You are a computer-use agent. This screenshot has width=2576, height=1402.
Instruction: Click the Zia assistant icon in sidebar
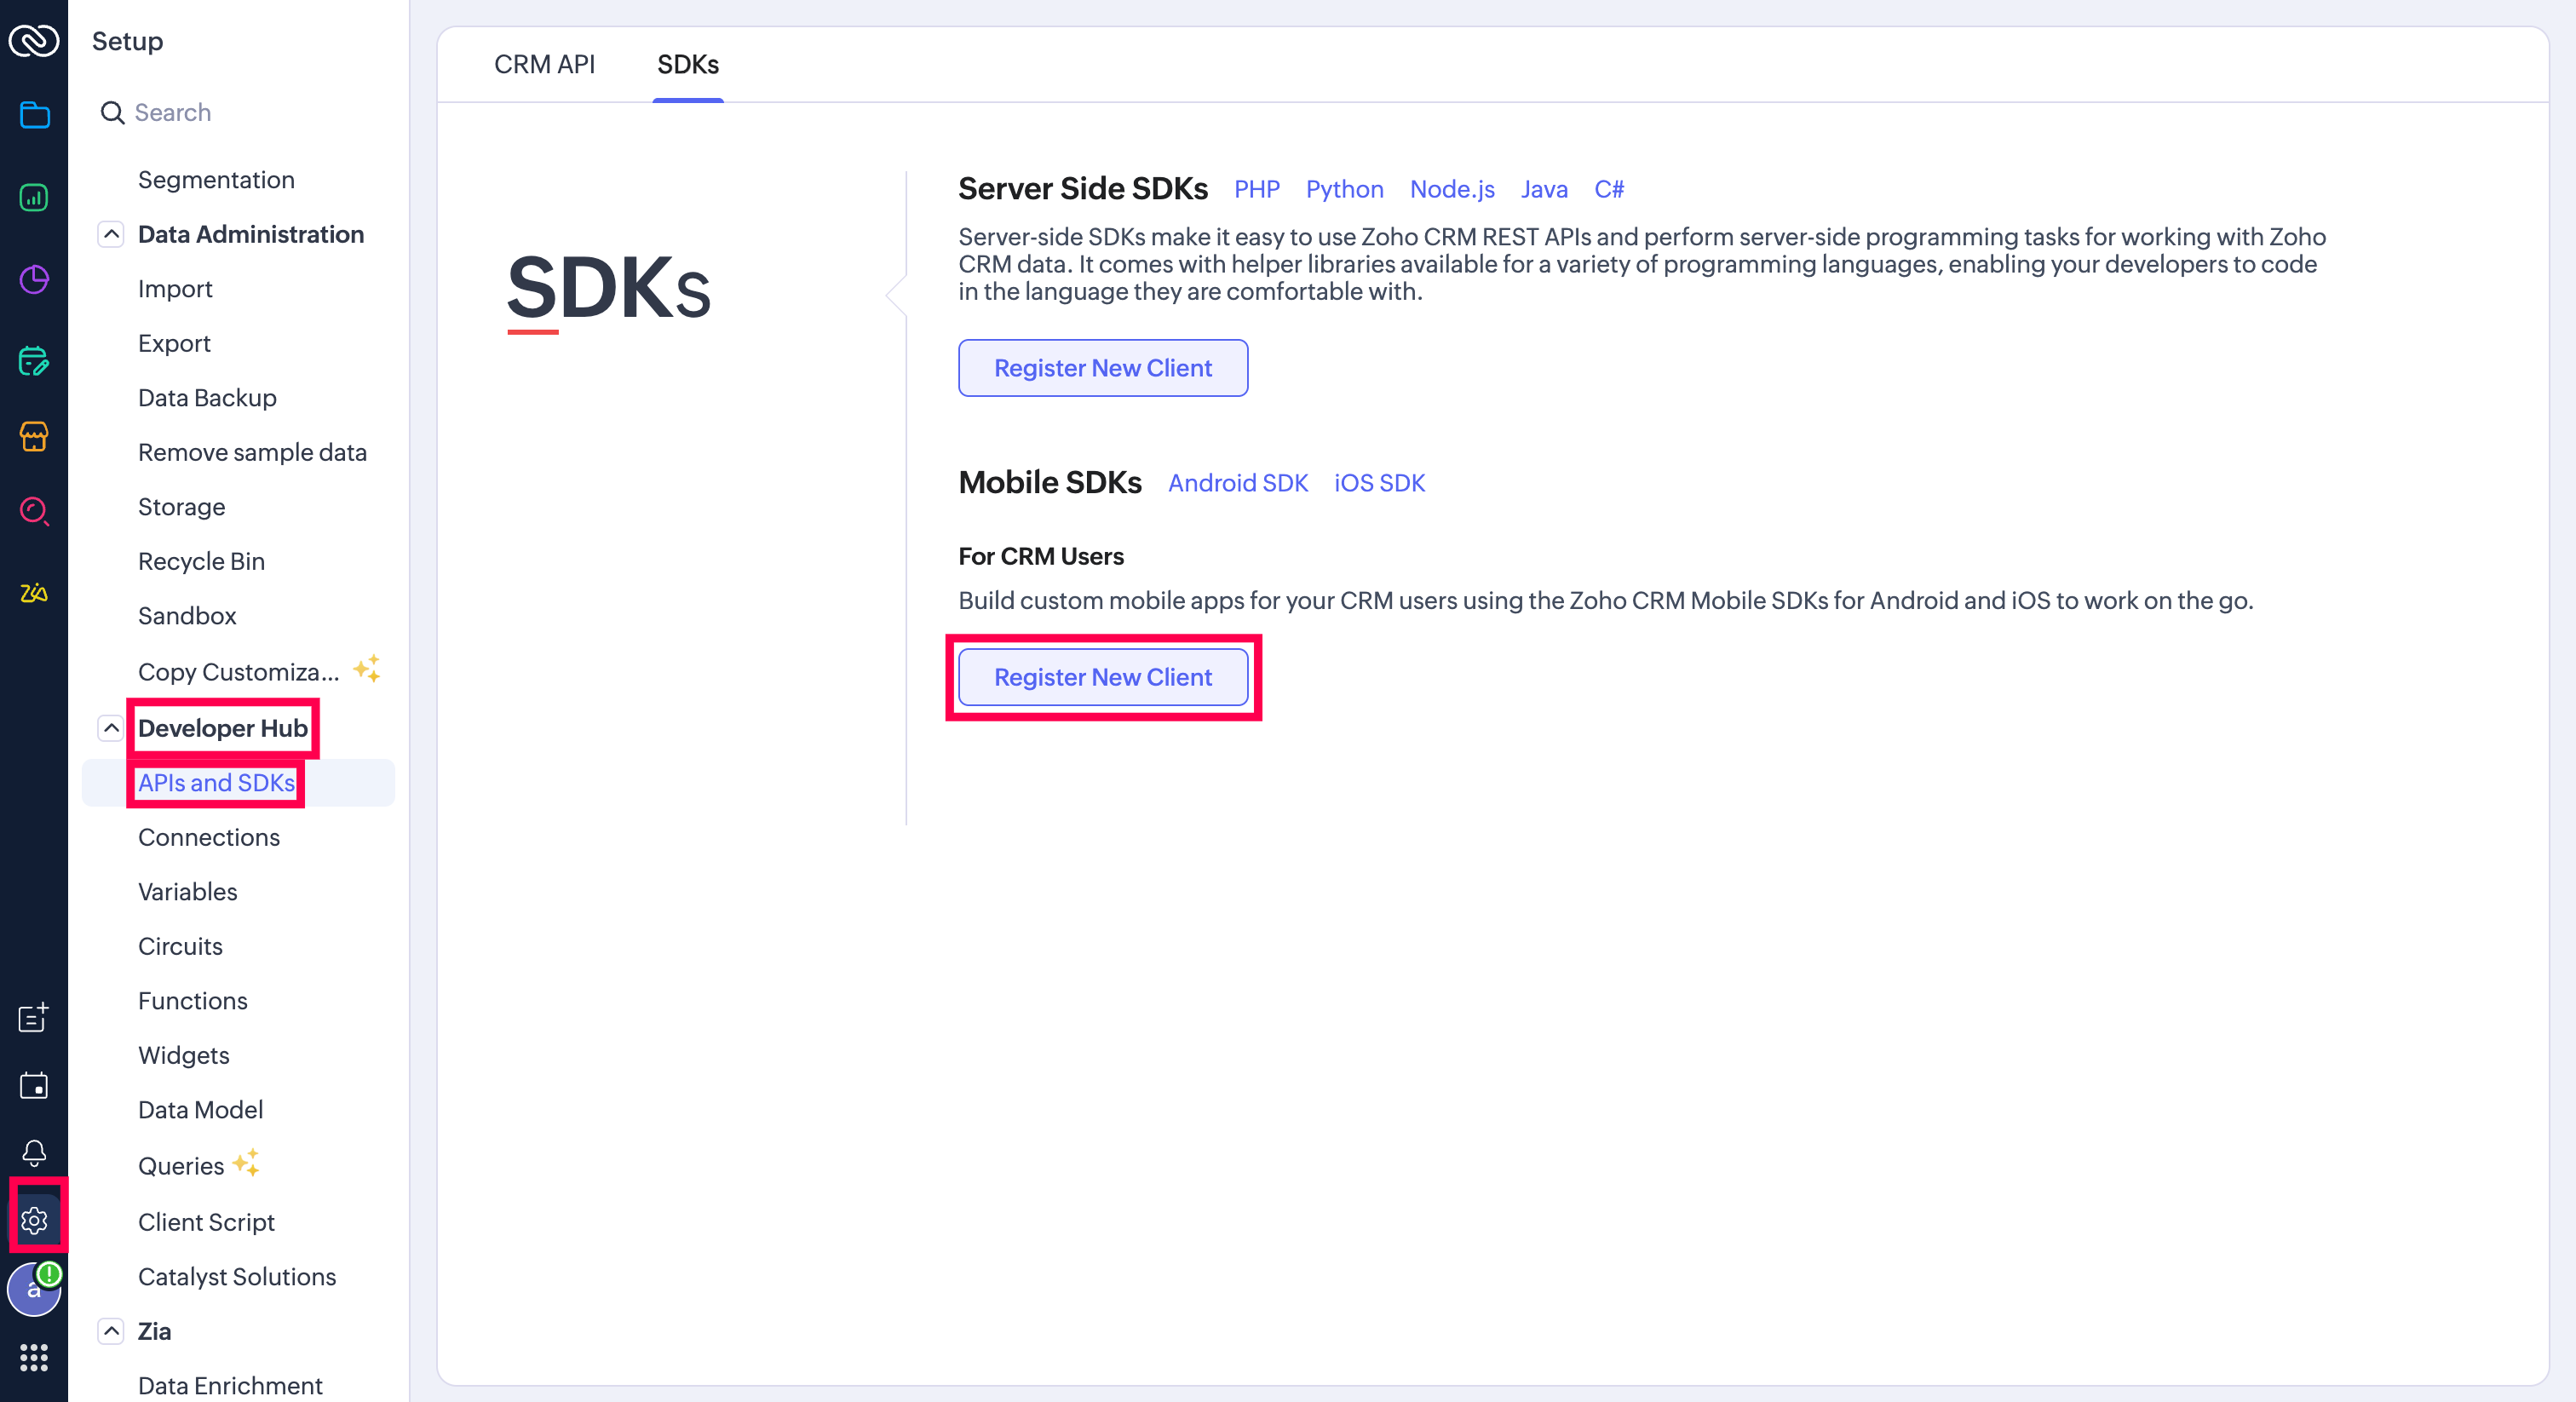coord(34,593)
